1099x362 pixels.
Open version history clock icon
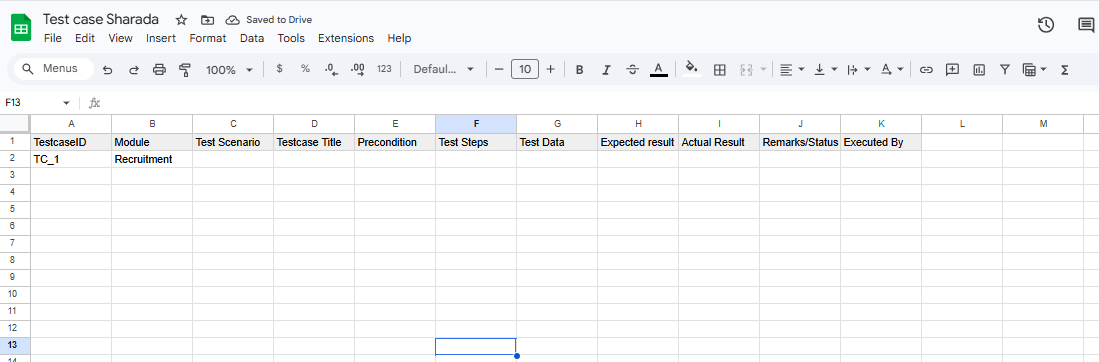click(x=1046, y=25)
